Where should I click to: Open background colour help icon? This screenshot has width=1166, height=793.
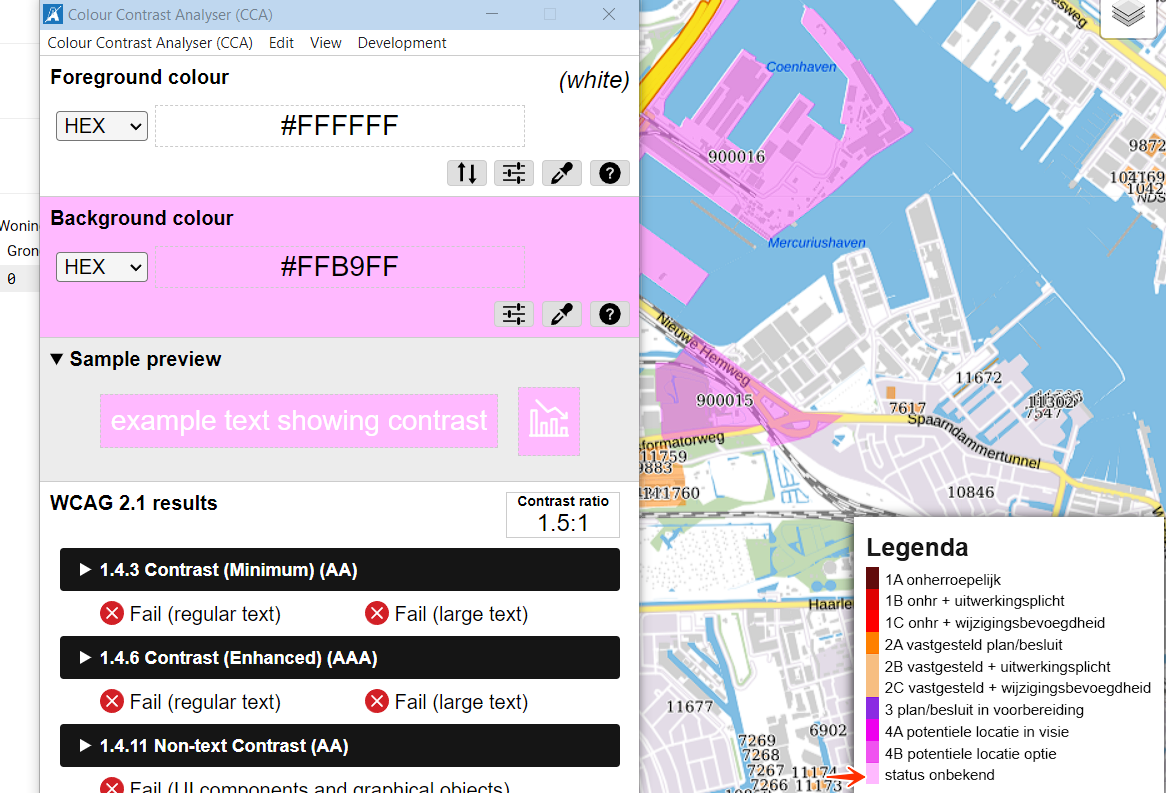coord(609,314)
